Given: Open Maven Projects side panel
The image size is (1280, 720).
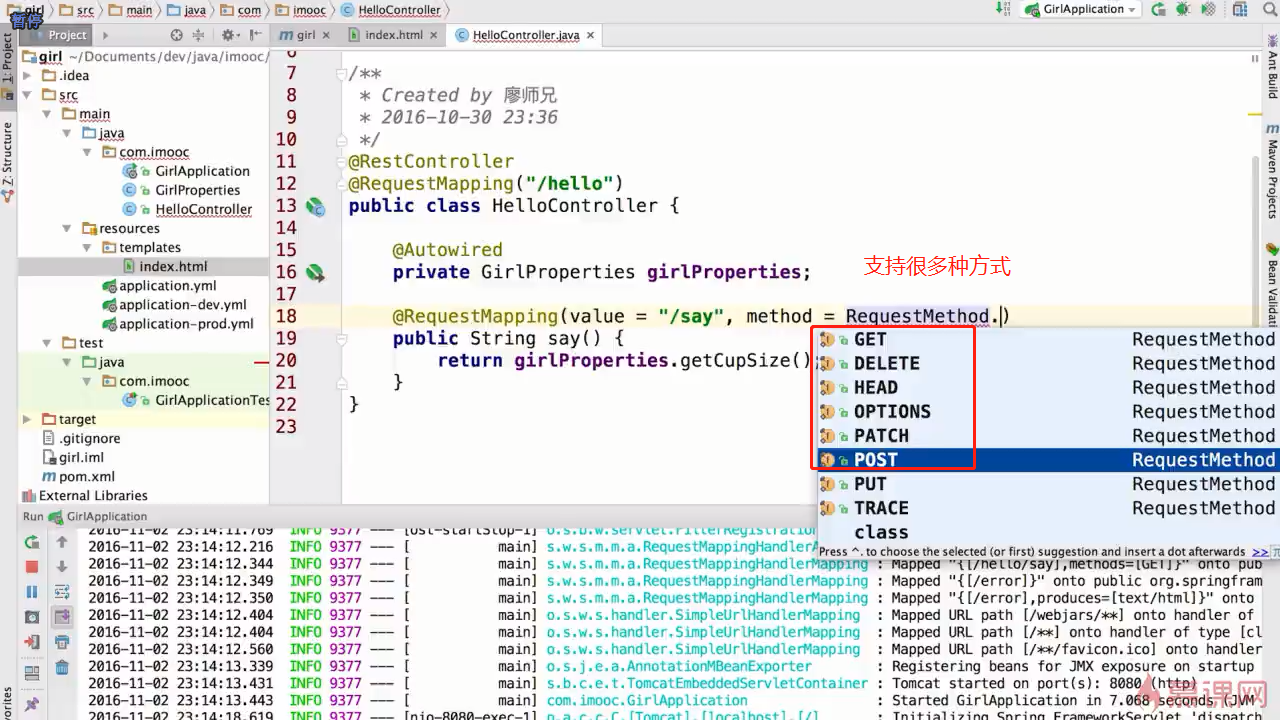Looking at the screenshot, I should pyautogui.click(x=1272, y=173).
